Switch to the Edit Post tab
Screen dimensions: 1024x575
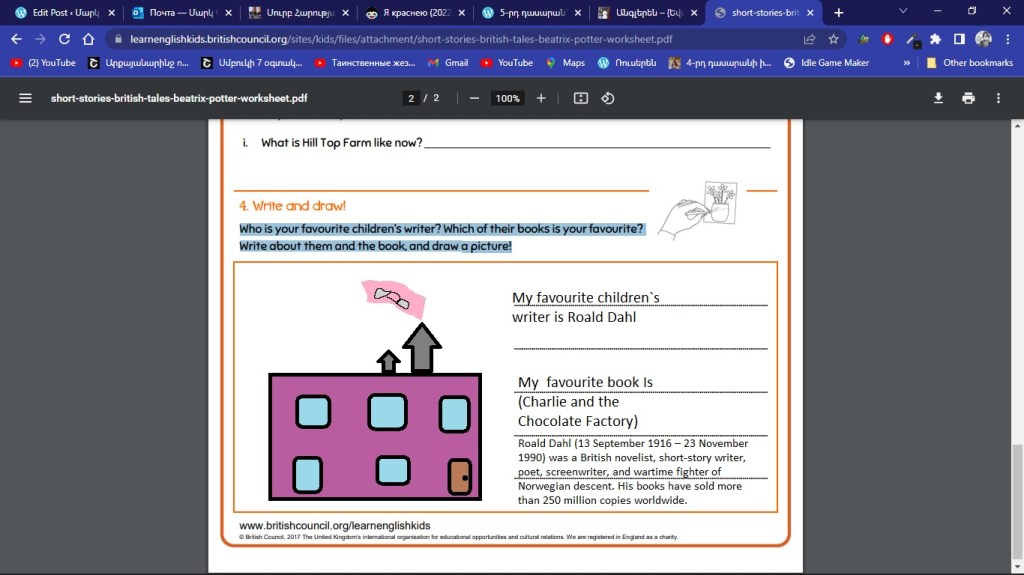(58, 13)
